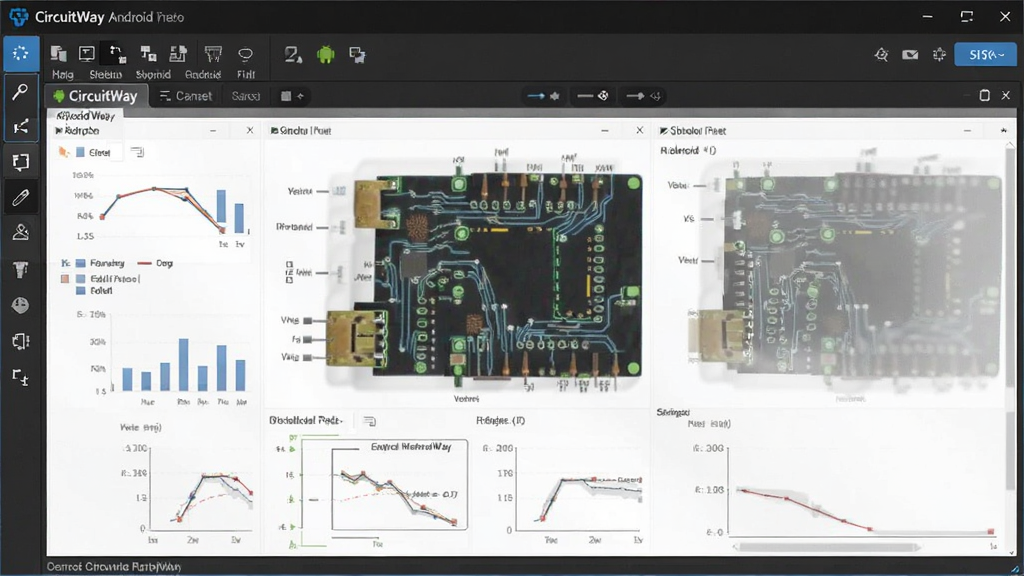Image resolution: width=1024 pixels, height=576 pixels.
Task: Click horizontal scrollbar under bottom right chart
Action: [826, 547]
